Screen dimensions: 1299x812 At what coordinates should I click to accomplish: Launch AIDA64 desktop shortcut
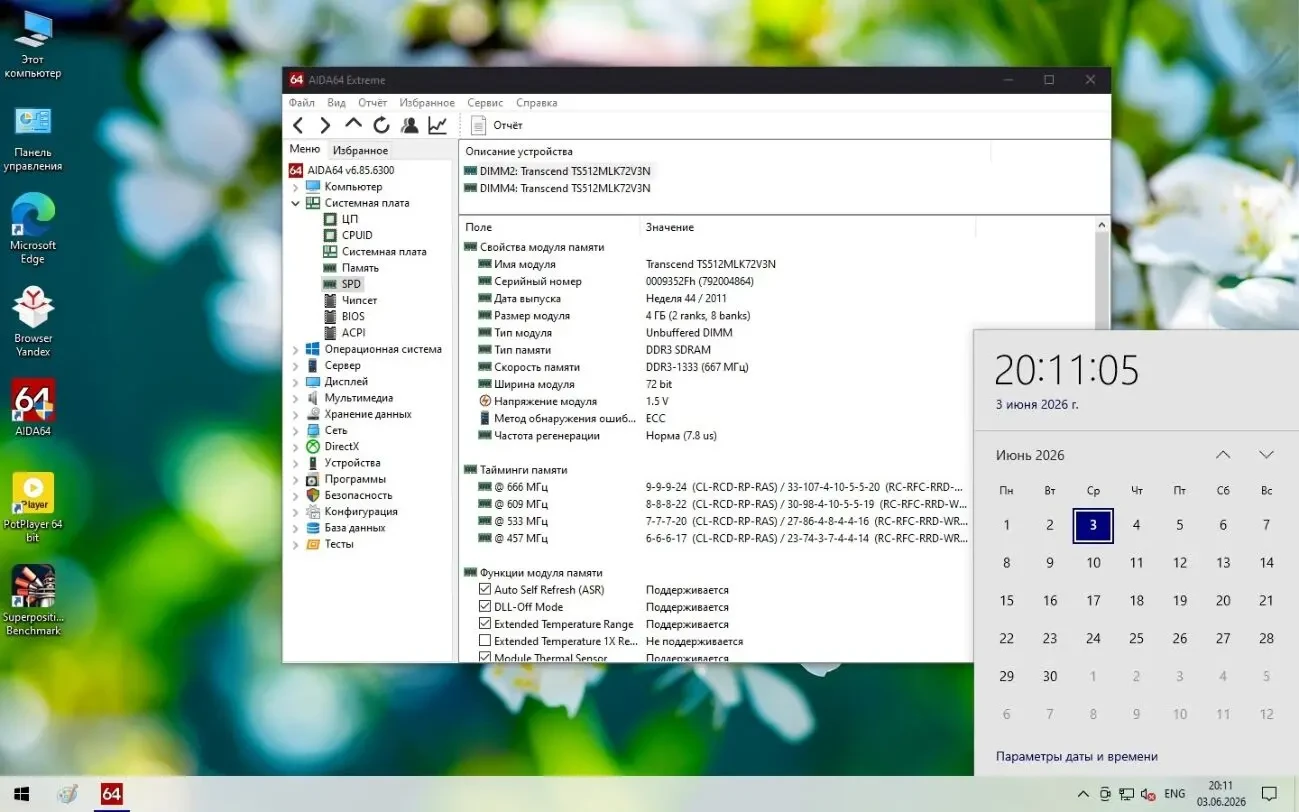point(33,408)
